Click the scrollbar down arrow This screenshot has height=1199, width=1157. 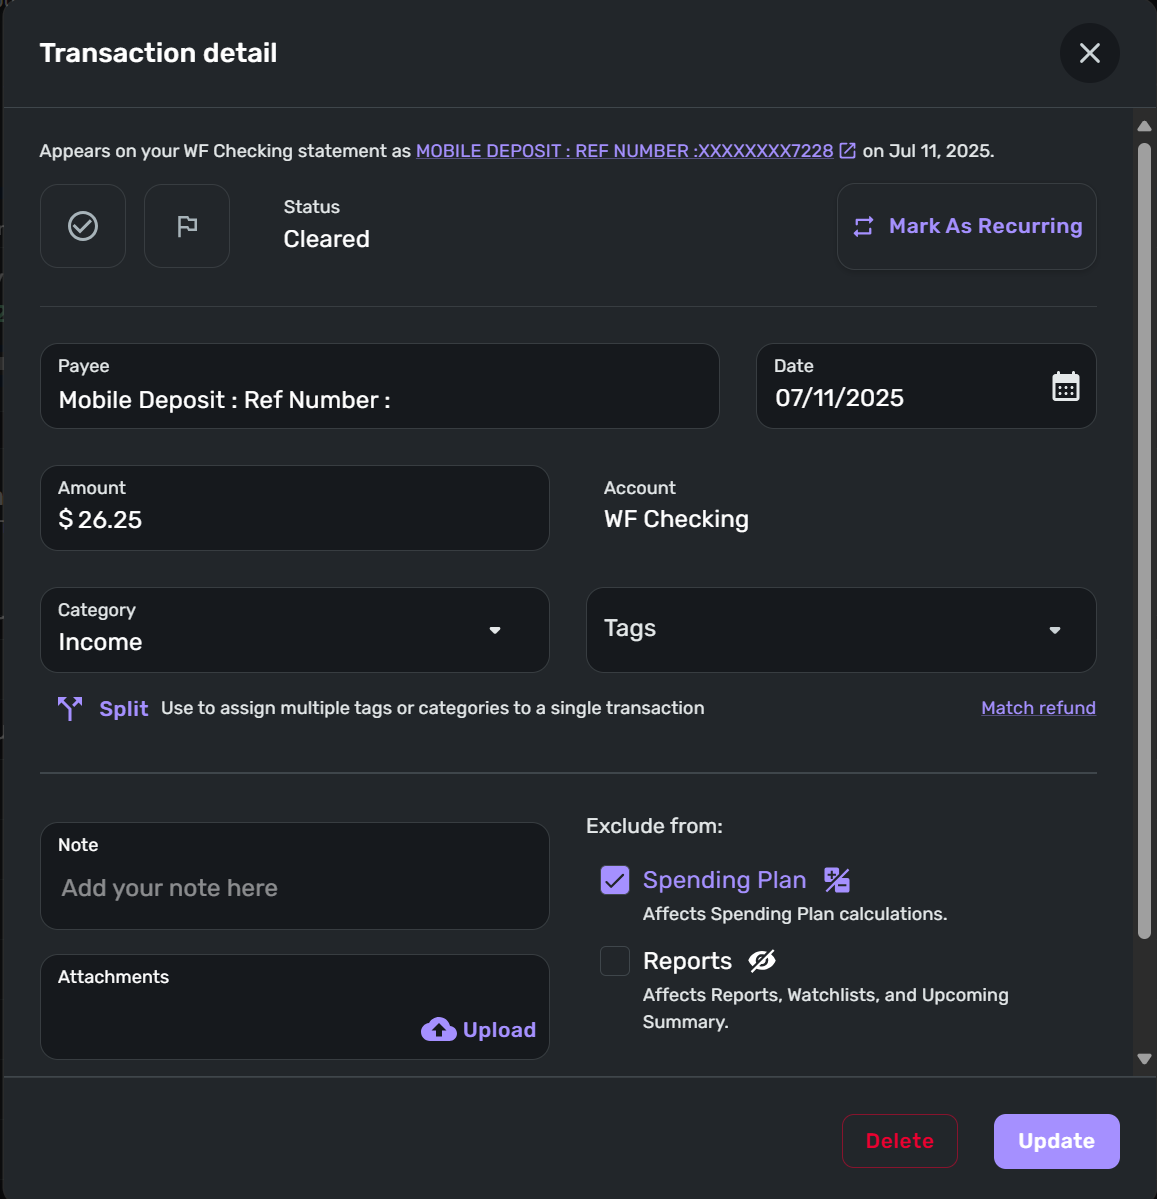tap(1144, 1059)
